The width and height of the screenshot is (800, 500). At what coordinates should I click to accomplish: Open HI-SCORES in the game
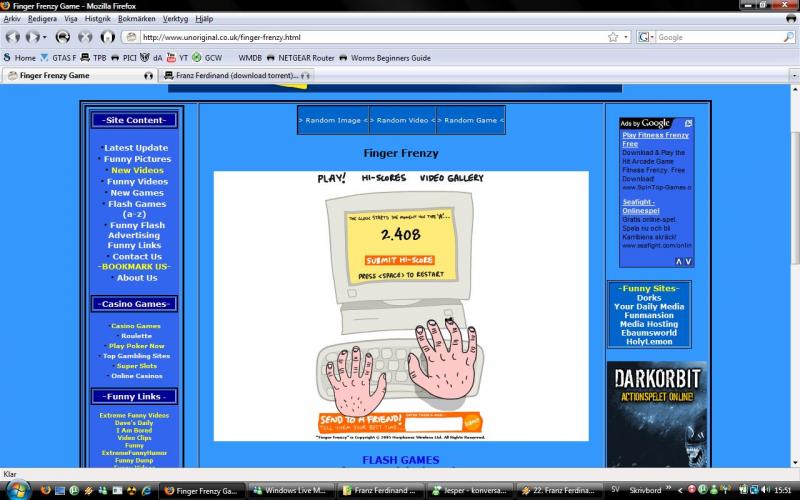click(x=384, y=178)
